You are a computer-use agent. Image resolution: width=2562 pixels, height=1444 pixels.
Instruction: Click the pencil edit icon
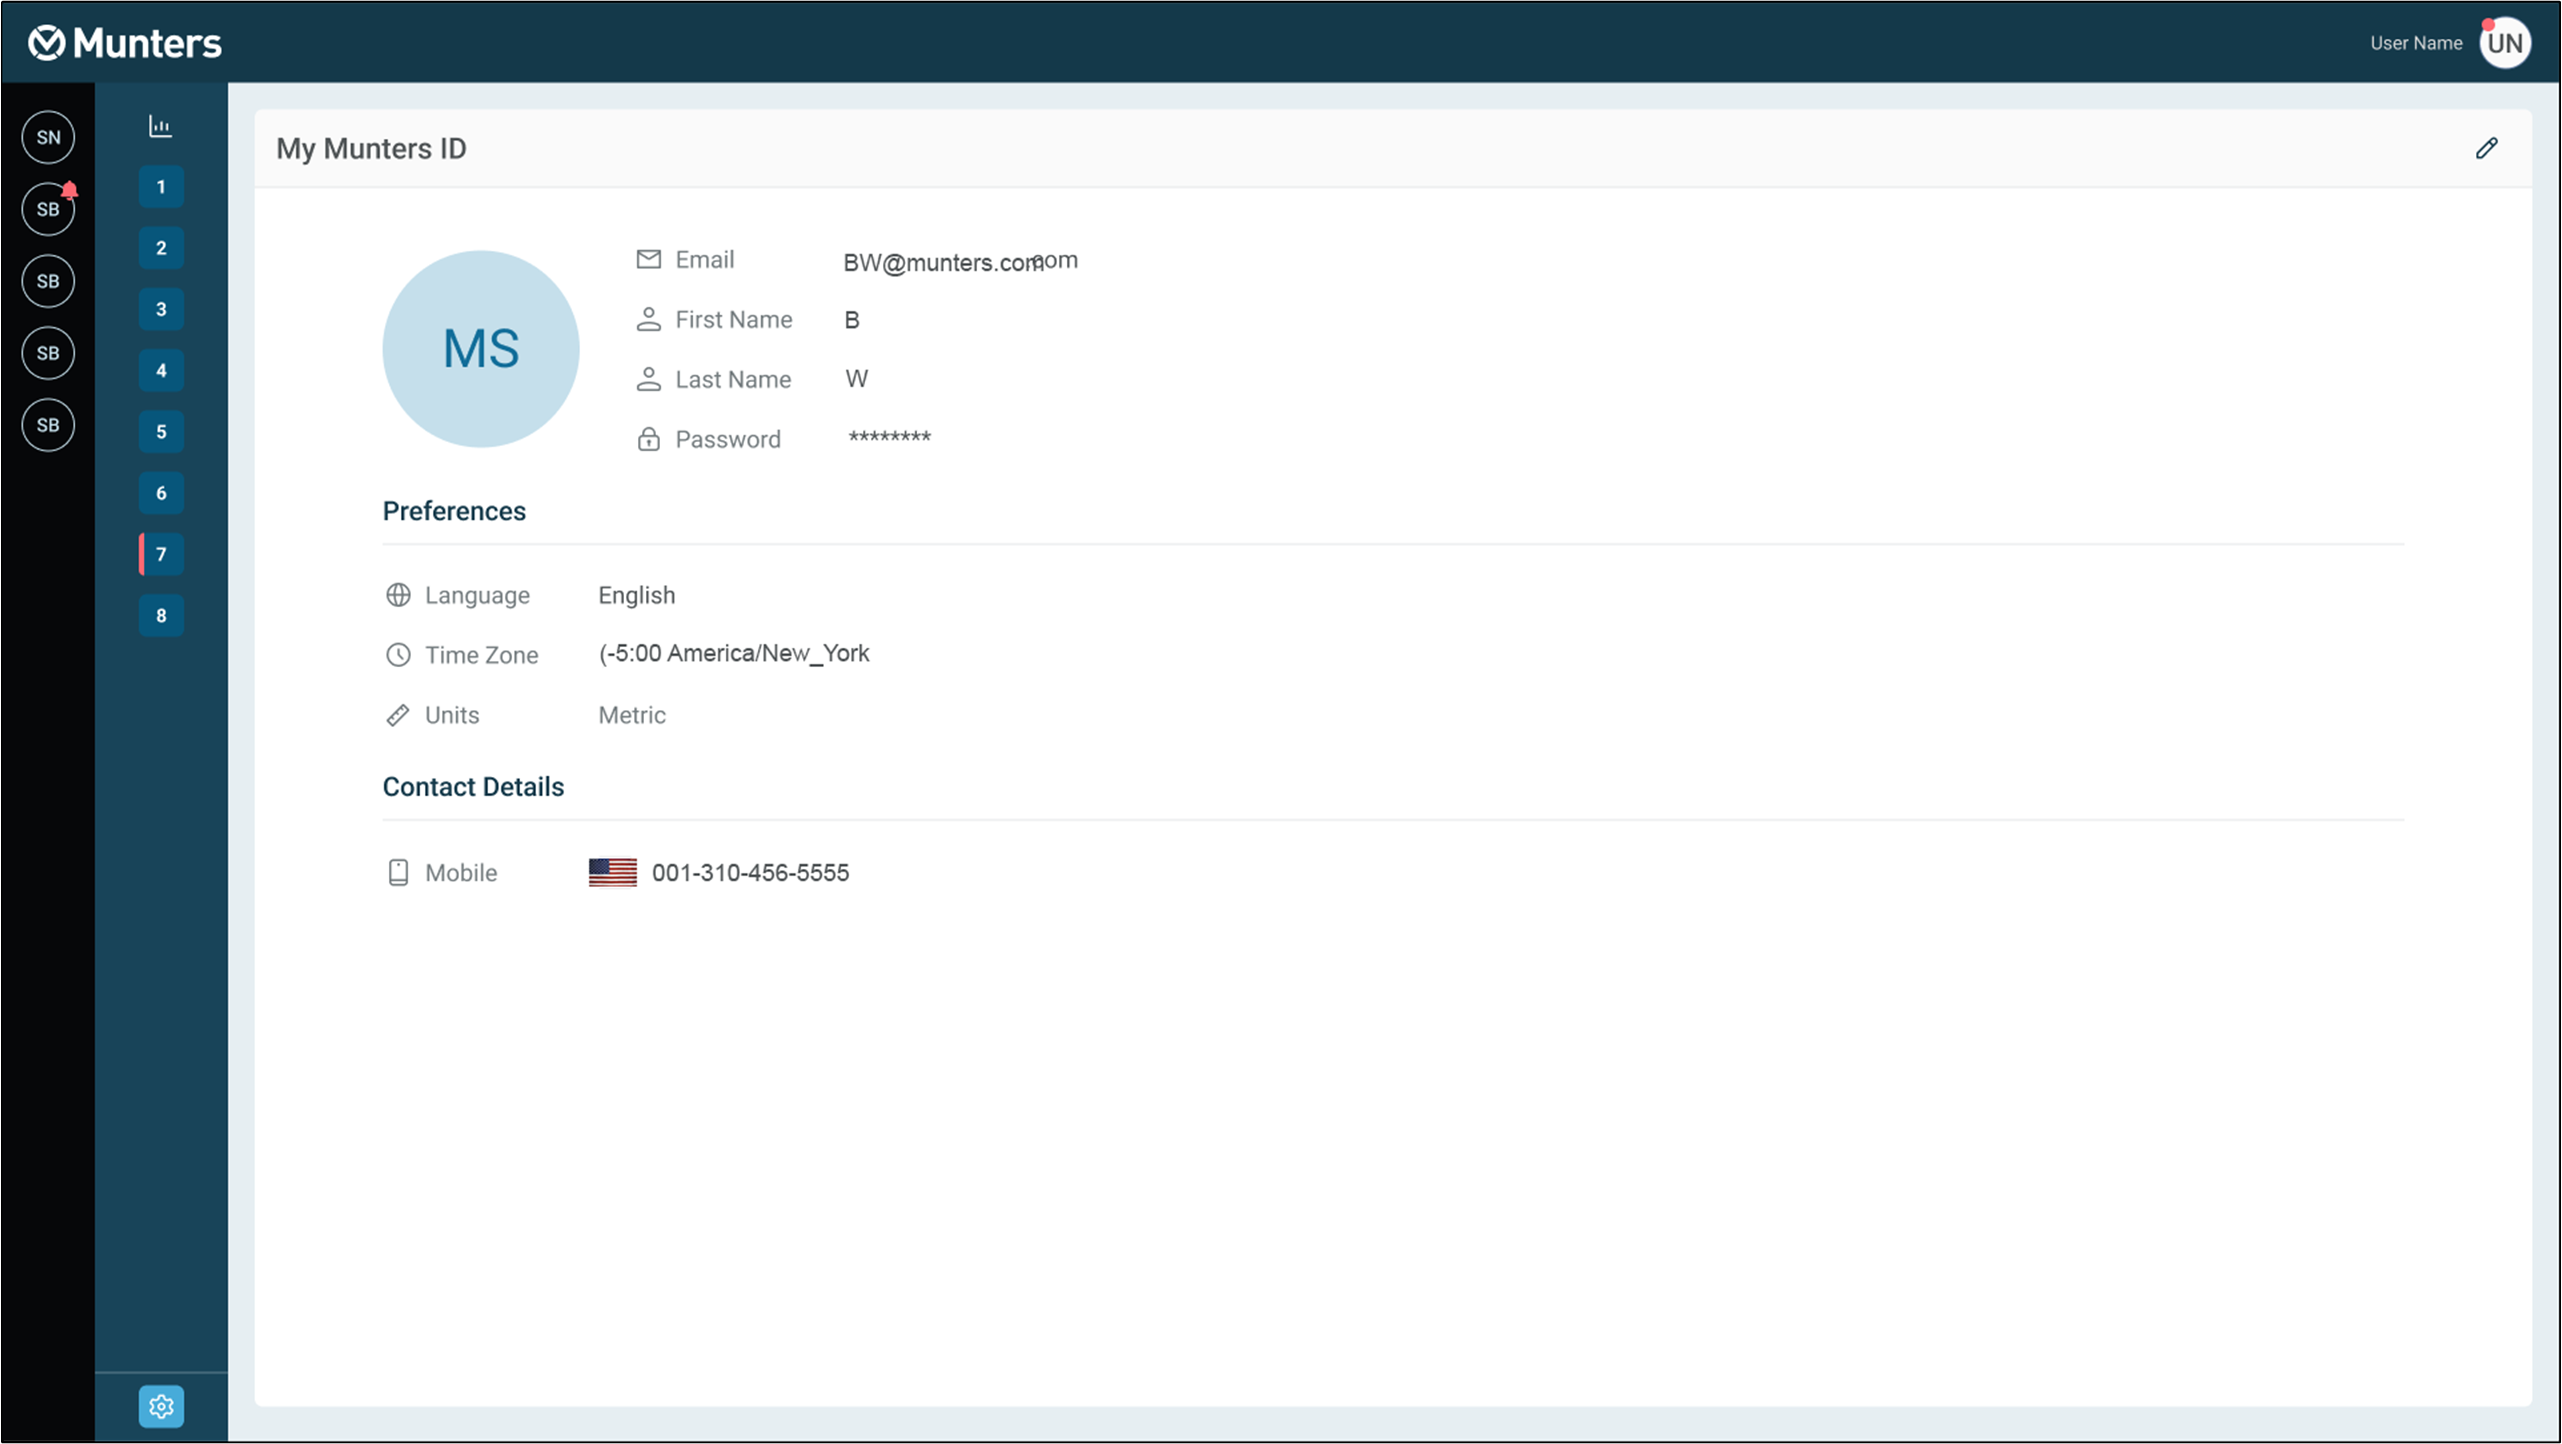[2486, 148]
